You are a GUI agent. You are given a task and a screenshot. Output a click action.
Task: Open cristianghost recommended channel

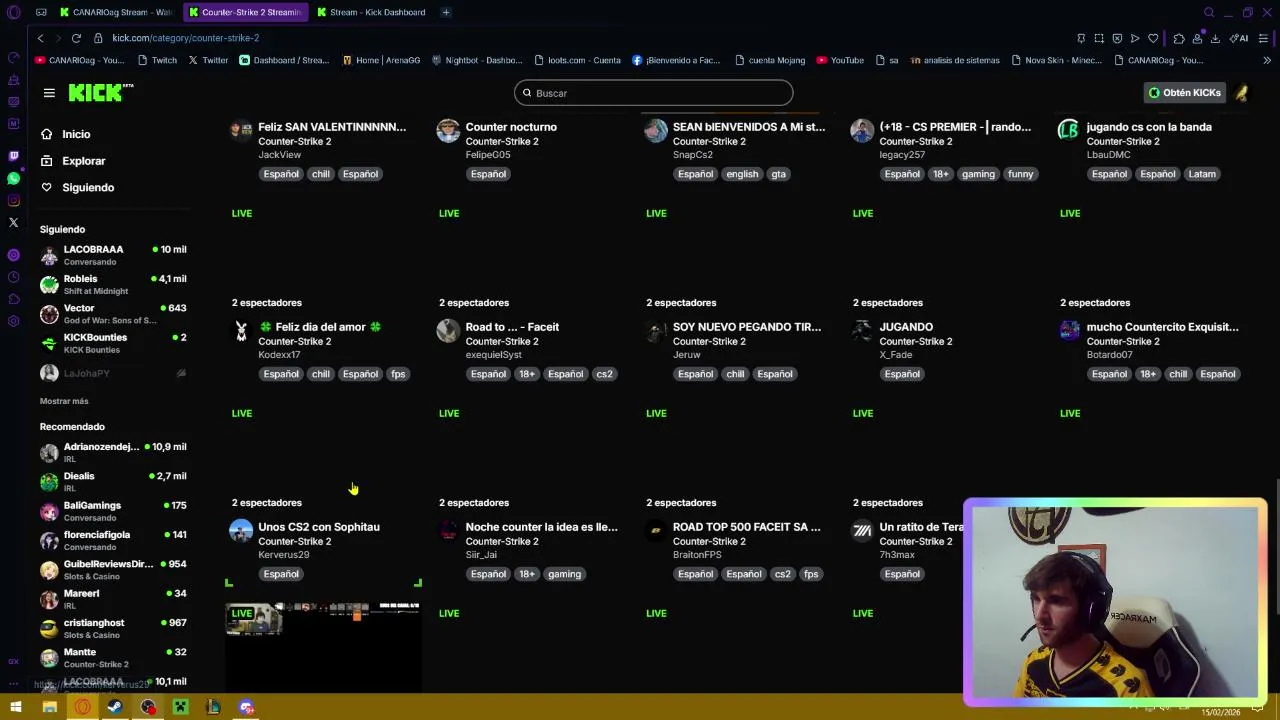click(x=113, y=628)
